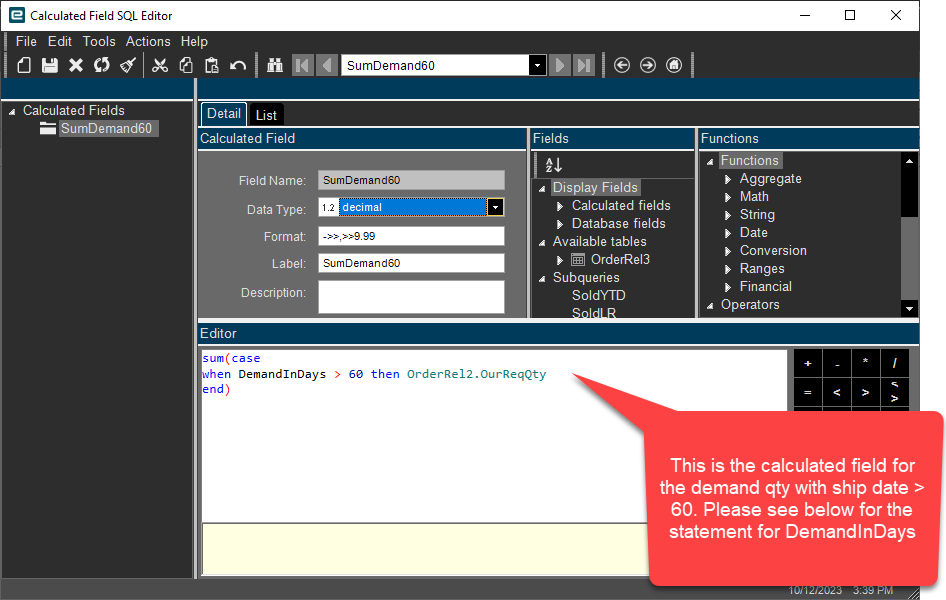Click the Cut scissors icon

pyautogui.click(x=160, y=65)
